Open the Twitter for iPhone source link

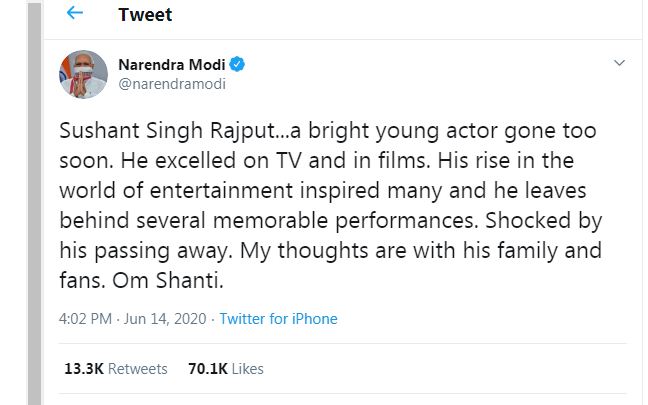[278, 319]
